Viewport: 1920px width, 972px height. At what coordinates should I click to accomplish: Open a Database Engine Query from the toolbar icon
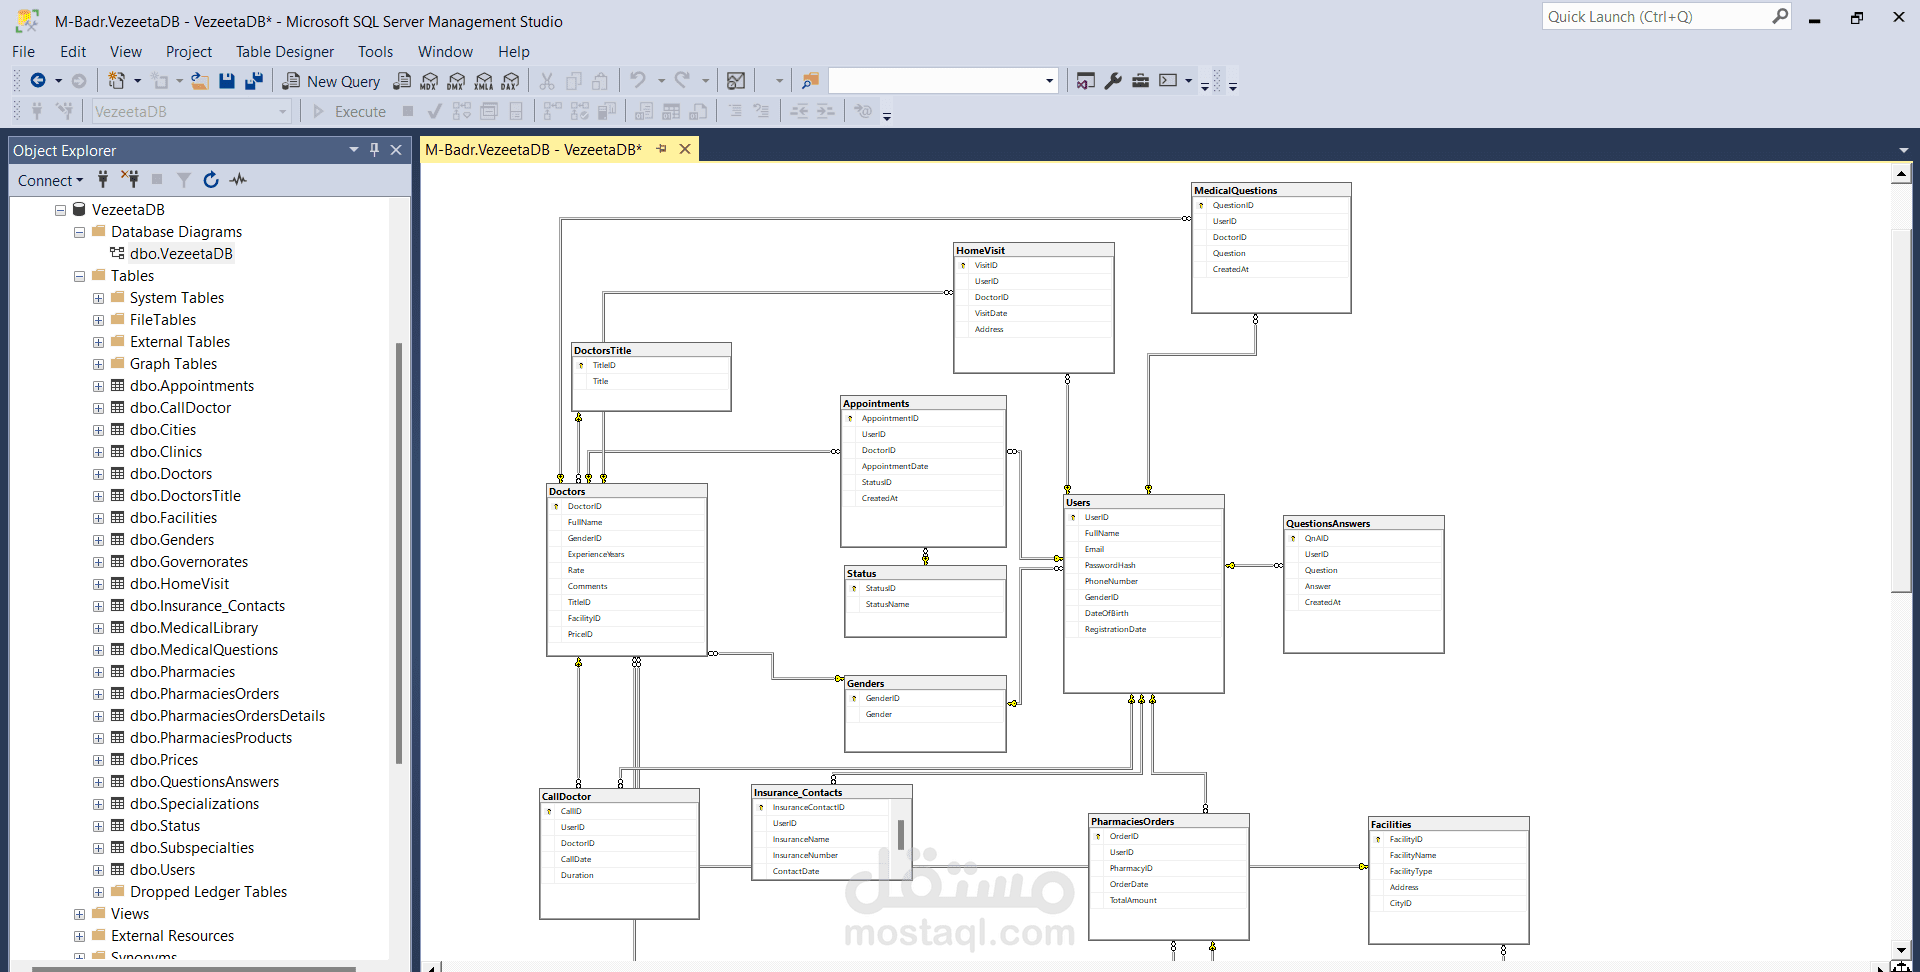(402, 81)
